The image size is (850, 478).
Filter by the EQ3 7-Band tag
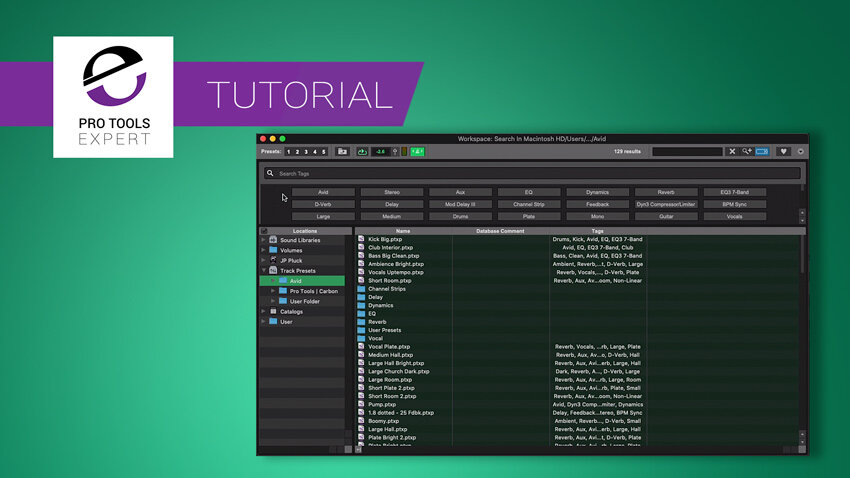pos(735,192)
